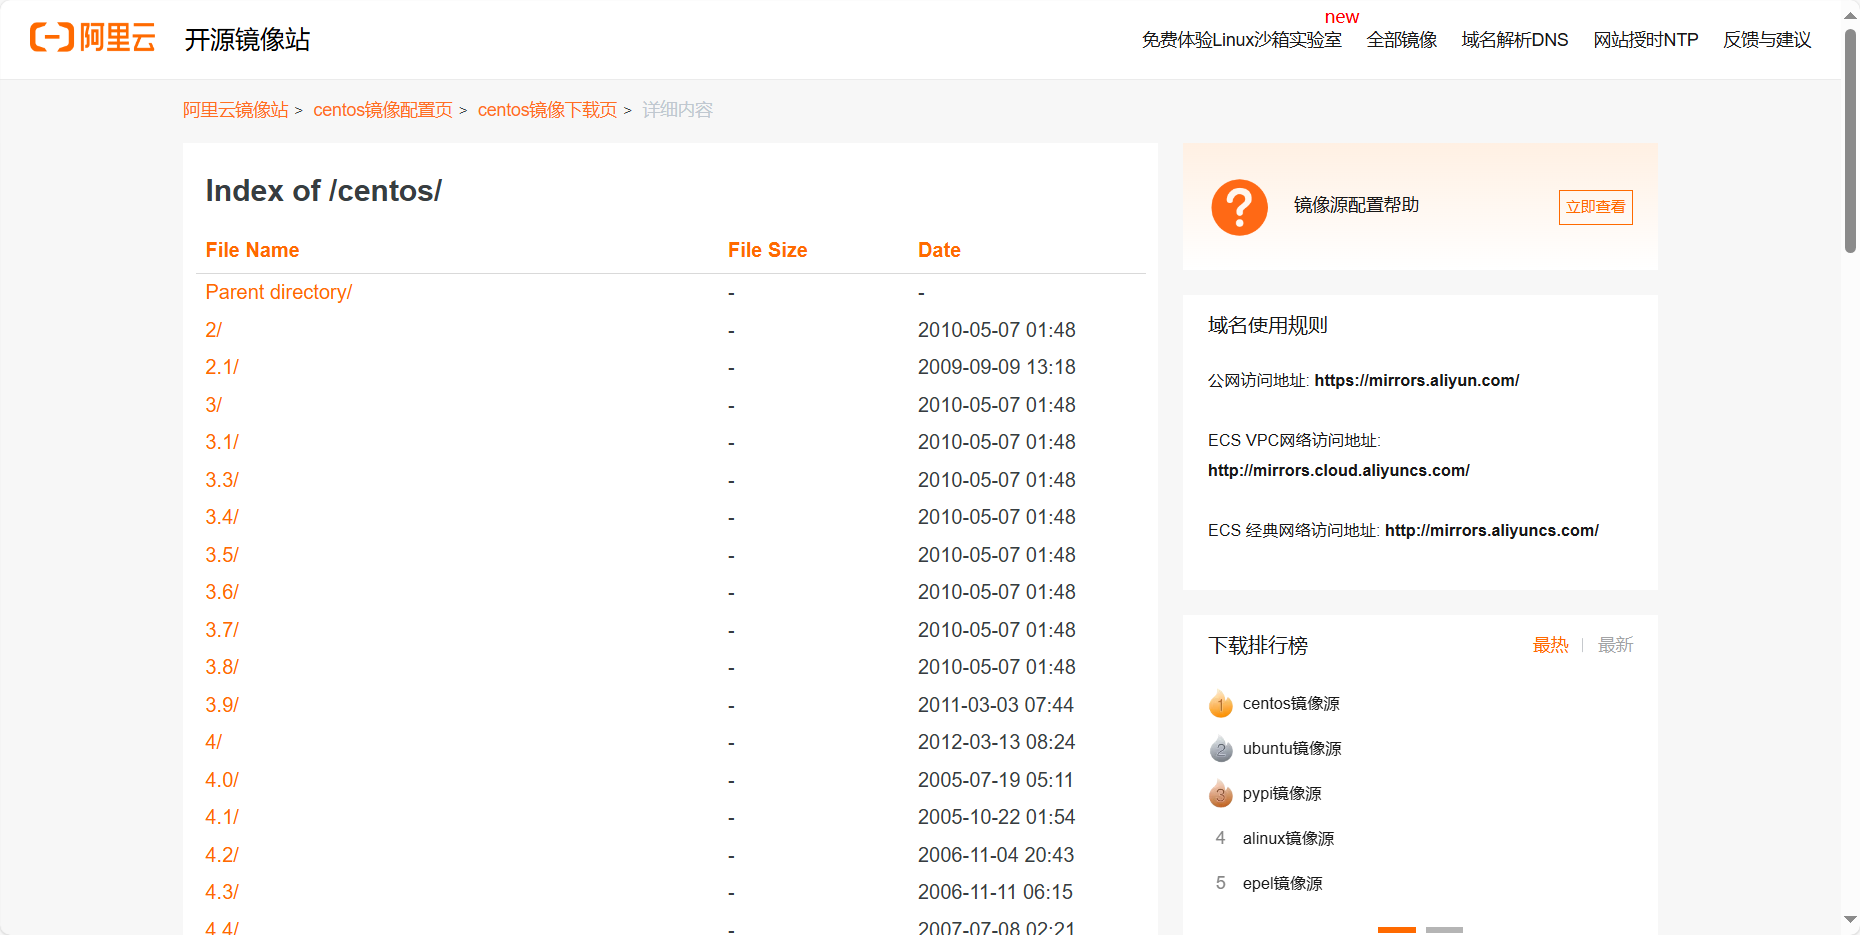Click the https://mirrors.aliyun.com/ address

(x=1417, y=380)
